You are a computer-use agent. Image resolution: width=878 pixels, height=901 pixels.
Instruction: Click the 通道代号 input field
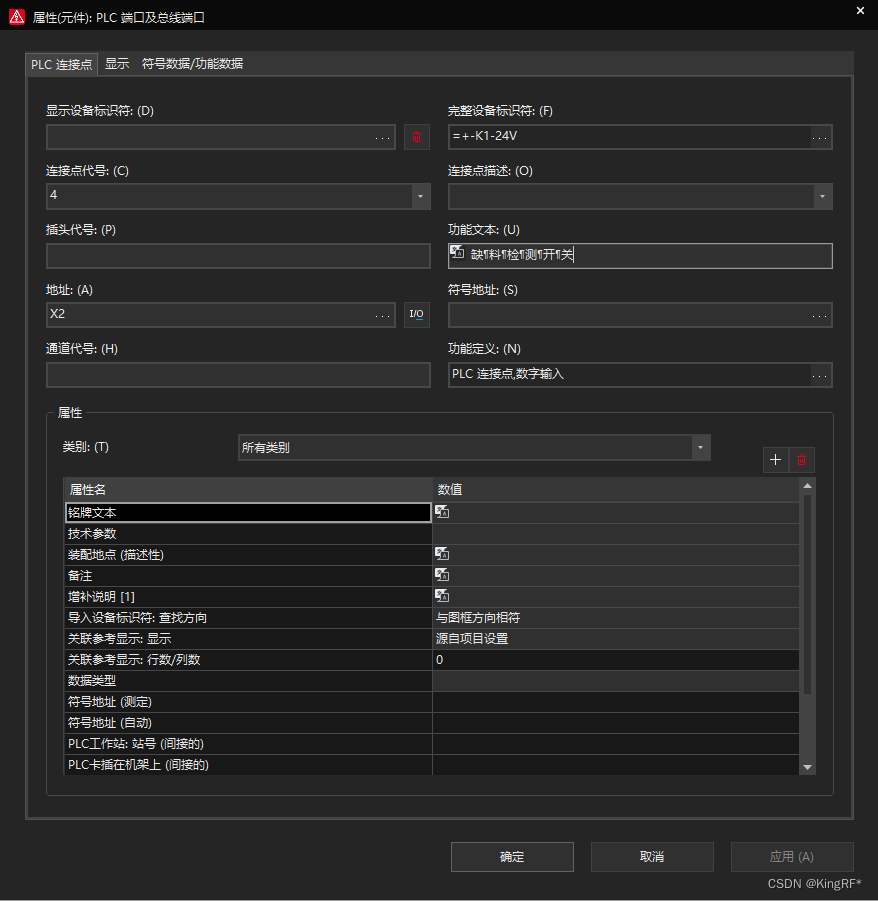[x=238, y=375]
